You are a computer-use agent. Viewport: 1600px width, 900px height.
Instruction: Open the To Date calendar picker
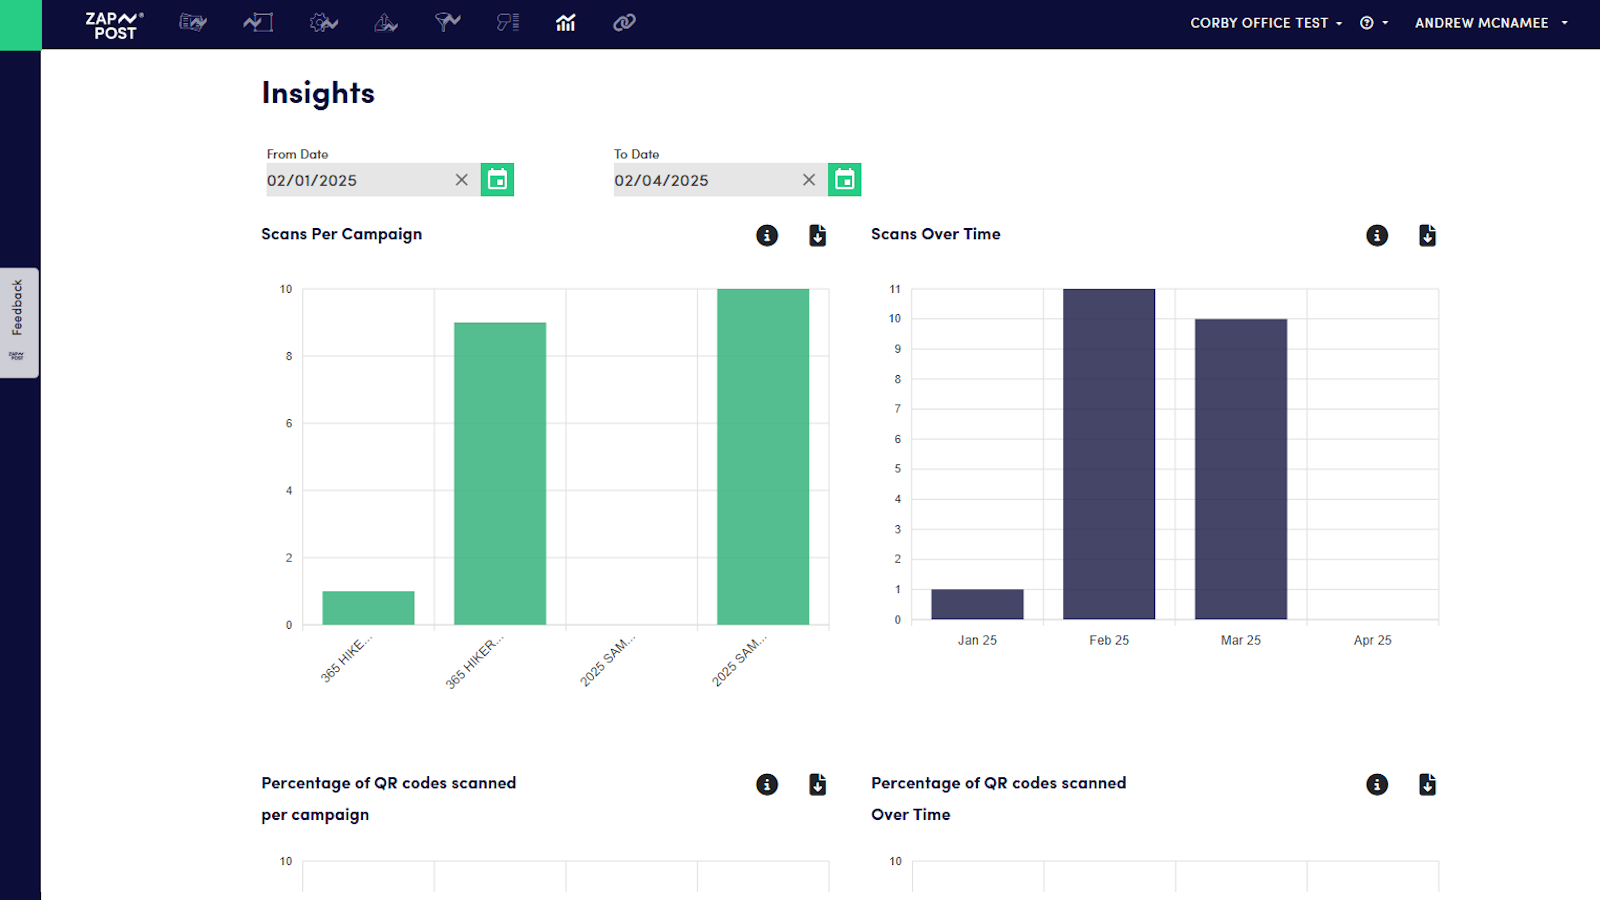pyautogui.click(x=844, y=180)
